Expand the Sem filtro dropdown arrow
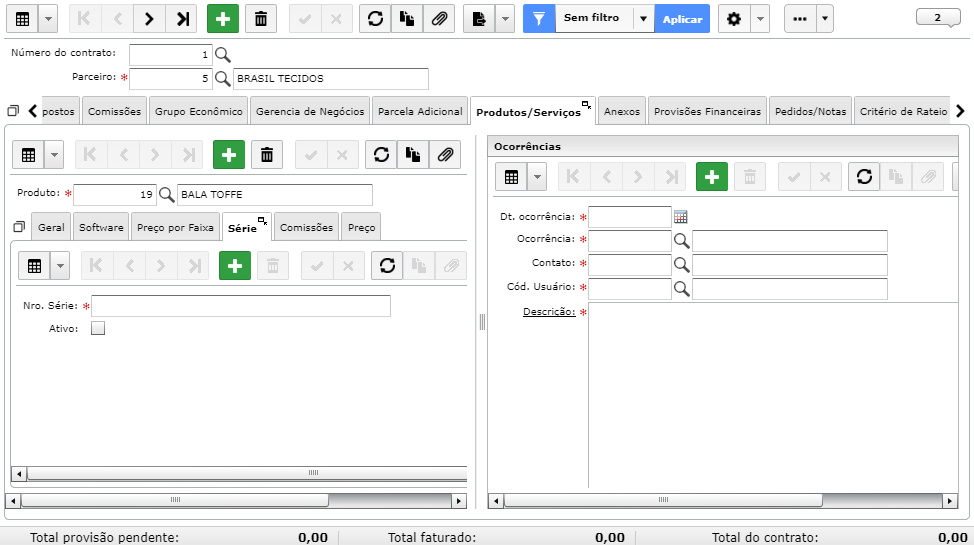Screen dimensions: 974x545 coord(644,19)
